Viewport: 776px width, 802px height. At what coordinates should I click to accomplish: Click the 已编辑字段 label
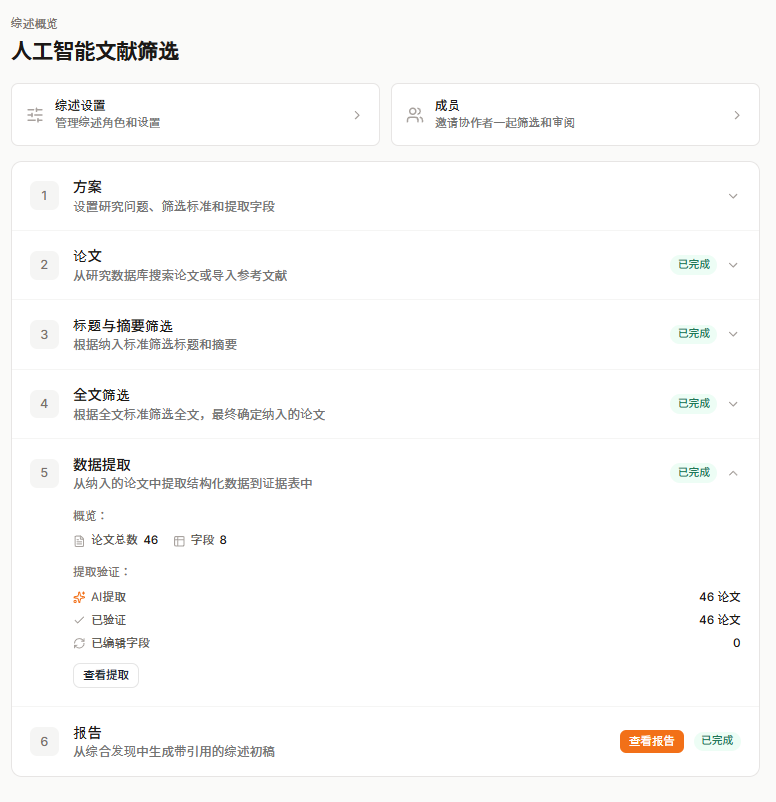coord(121,643)
